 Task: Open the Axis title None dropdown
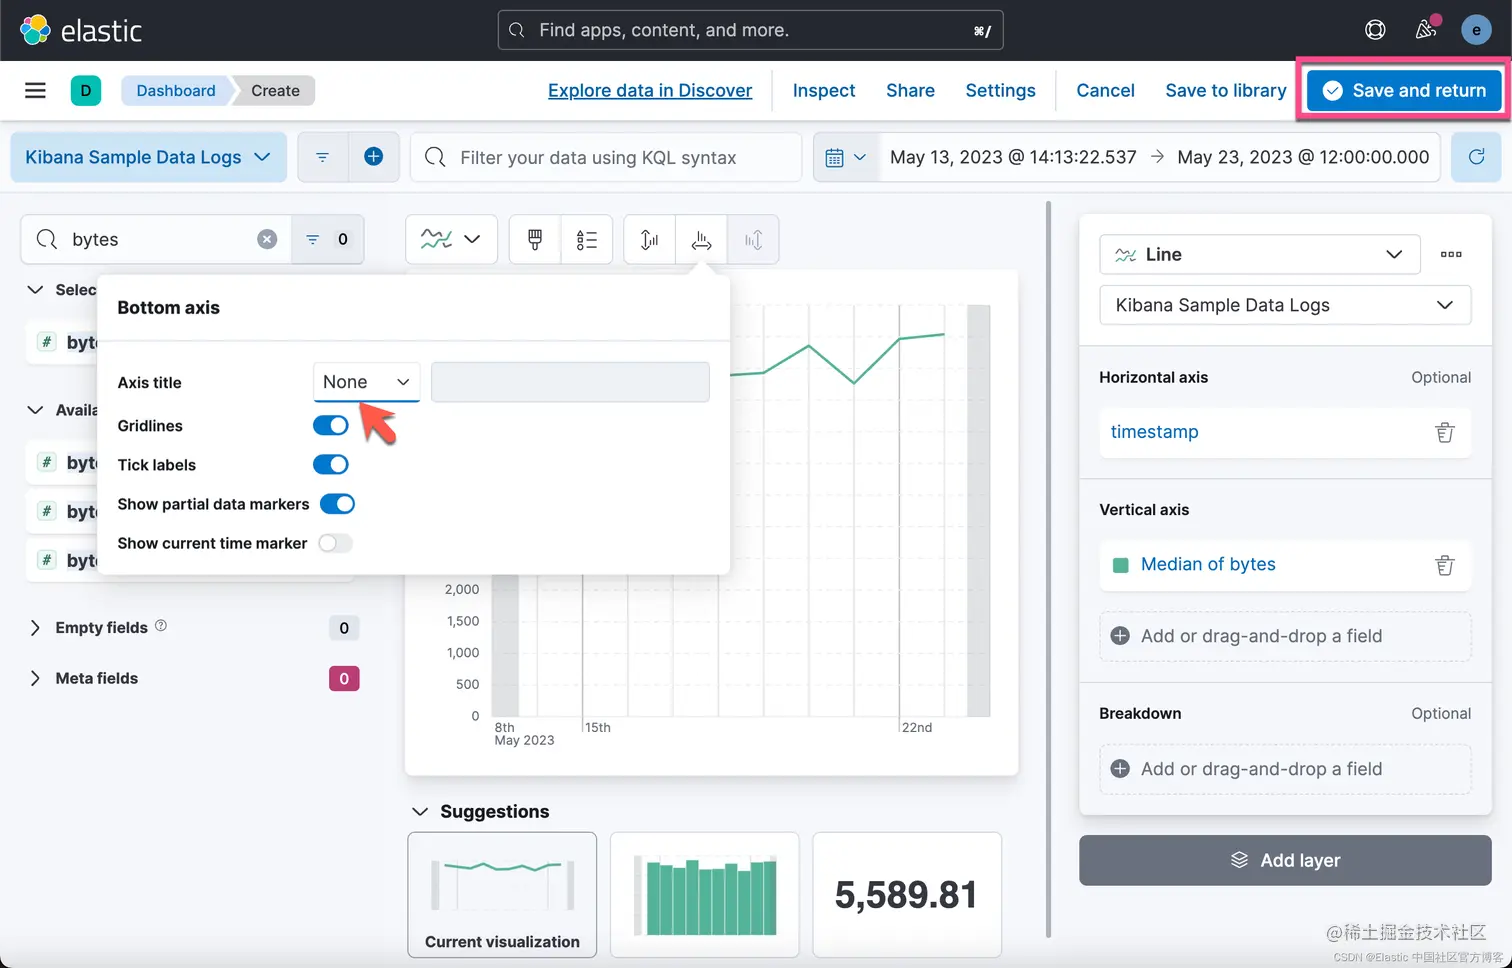pos(366,382)
